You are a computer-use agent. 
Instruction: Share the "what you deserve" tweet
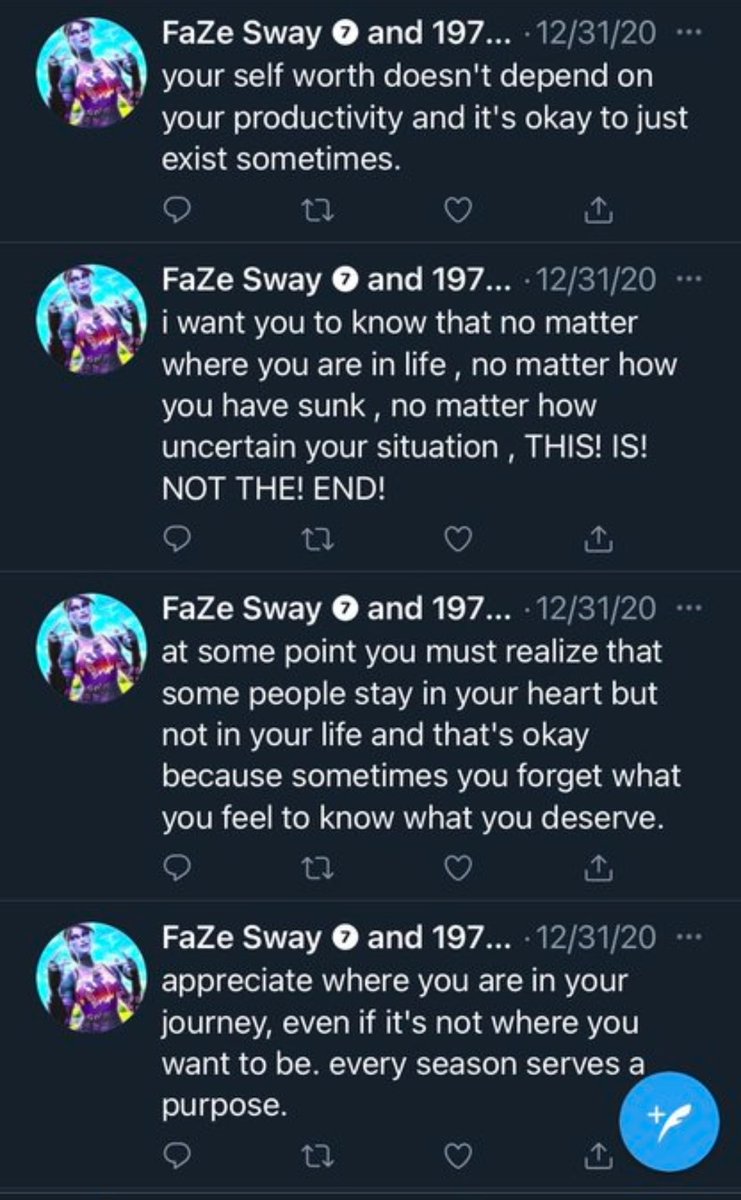pos(597,868)
